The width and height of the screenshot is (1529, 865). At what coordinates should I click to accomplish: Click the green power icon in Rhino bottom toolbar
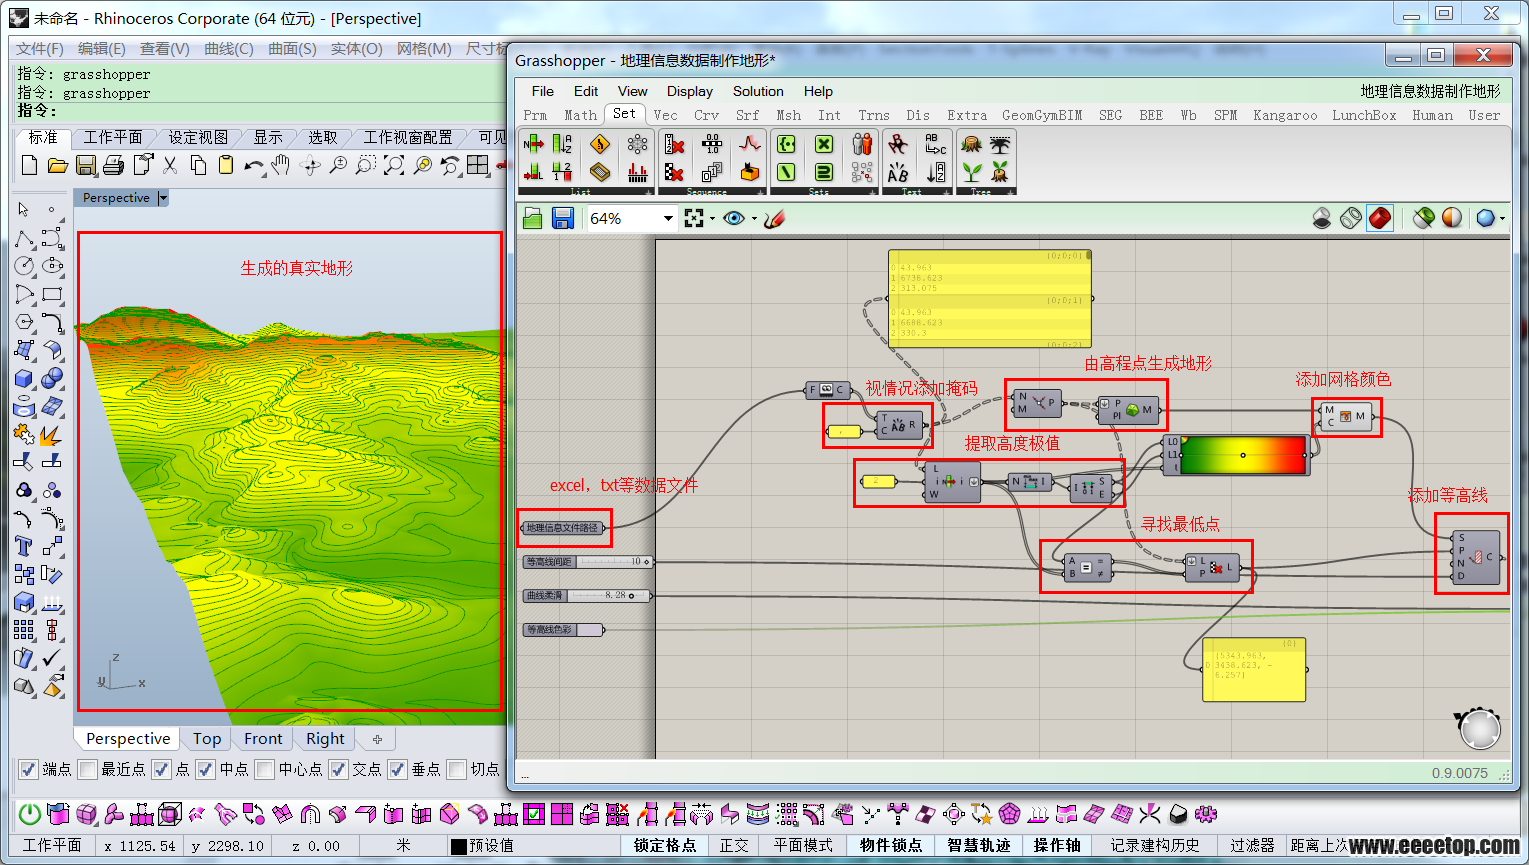pyautogui.click(x=30, y=814)
